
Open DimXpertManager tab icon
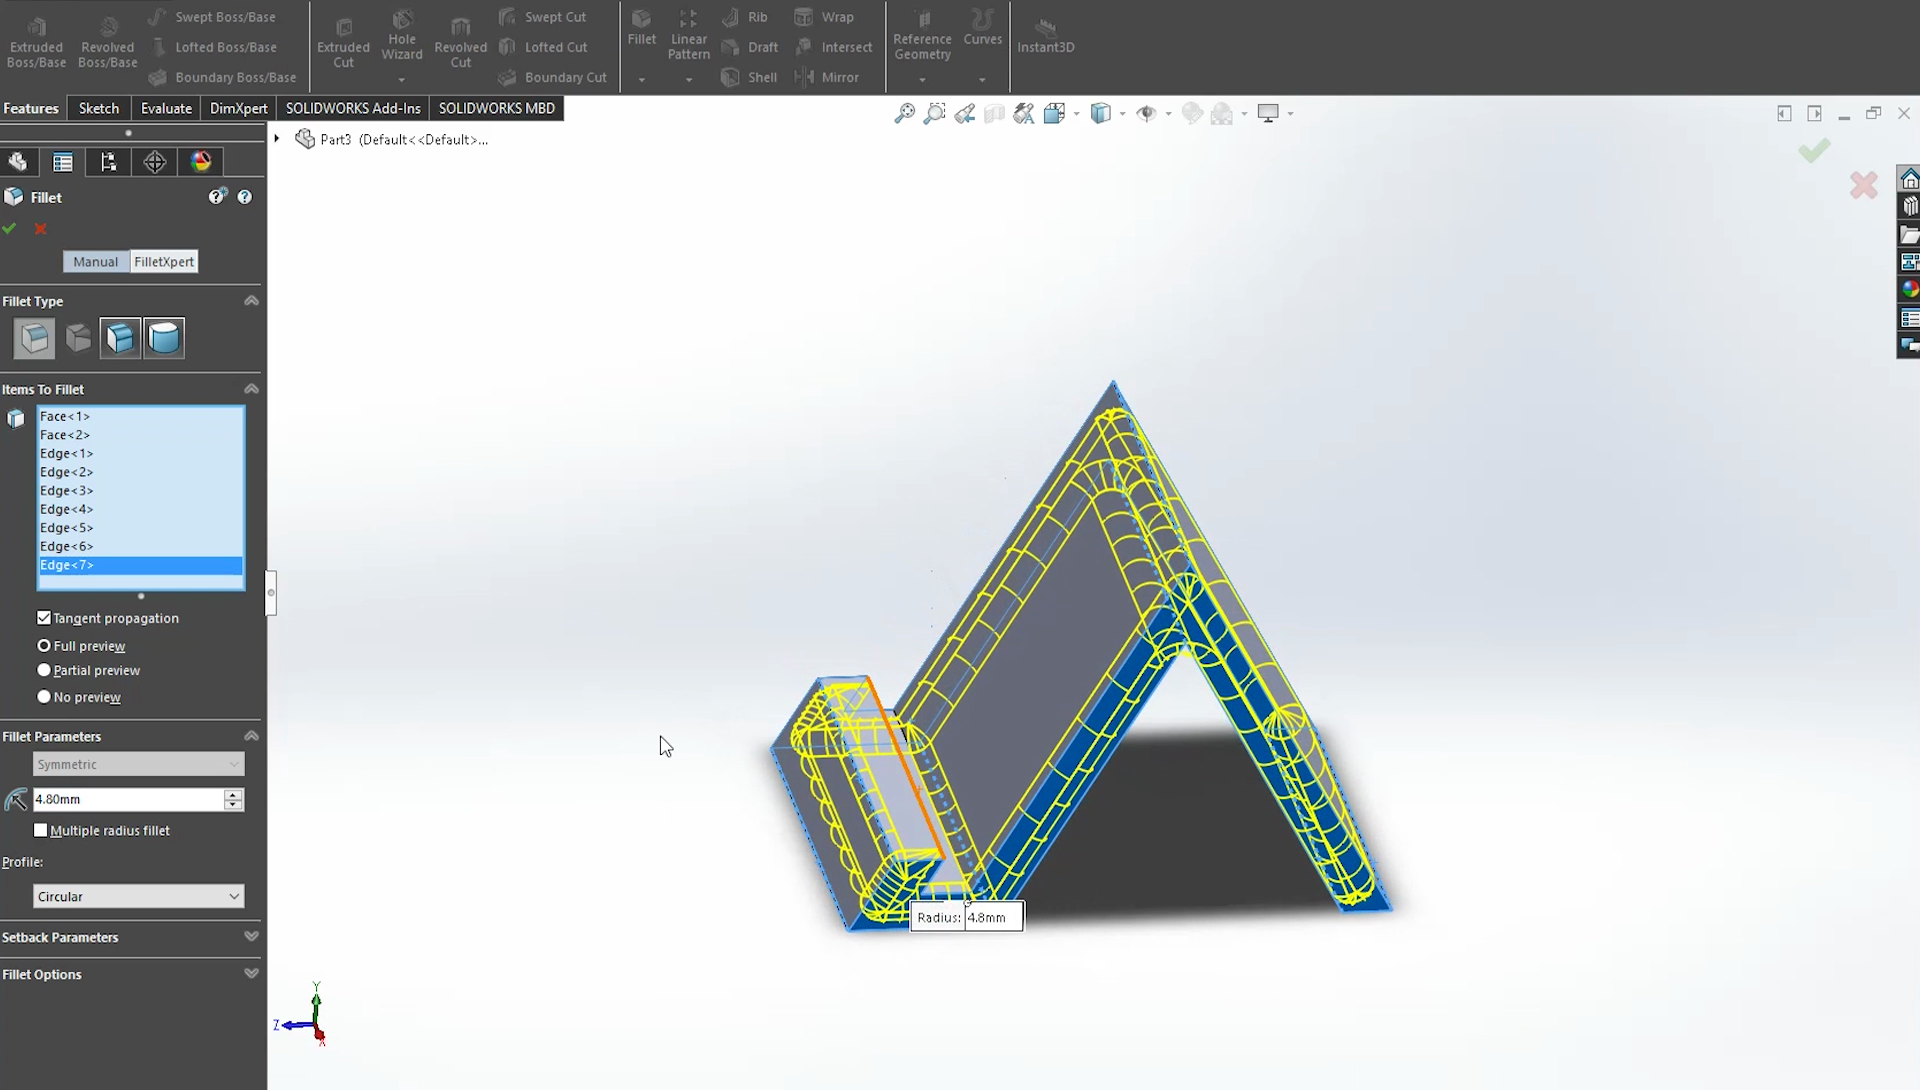tap(154, 162)
